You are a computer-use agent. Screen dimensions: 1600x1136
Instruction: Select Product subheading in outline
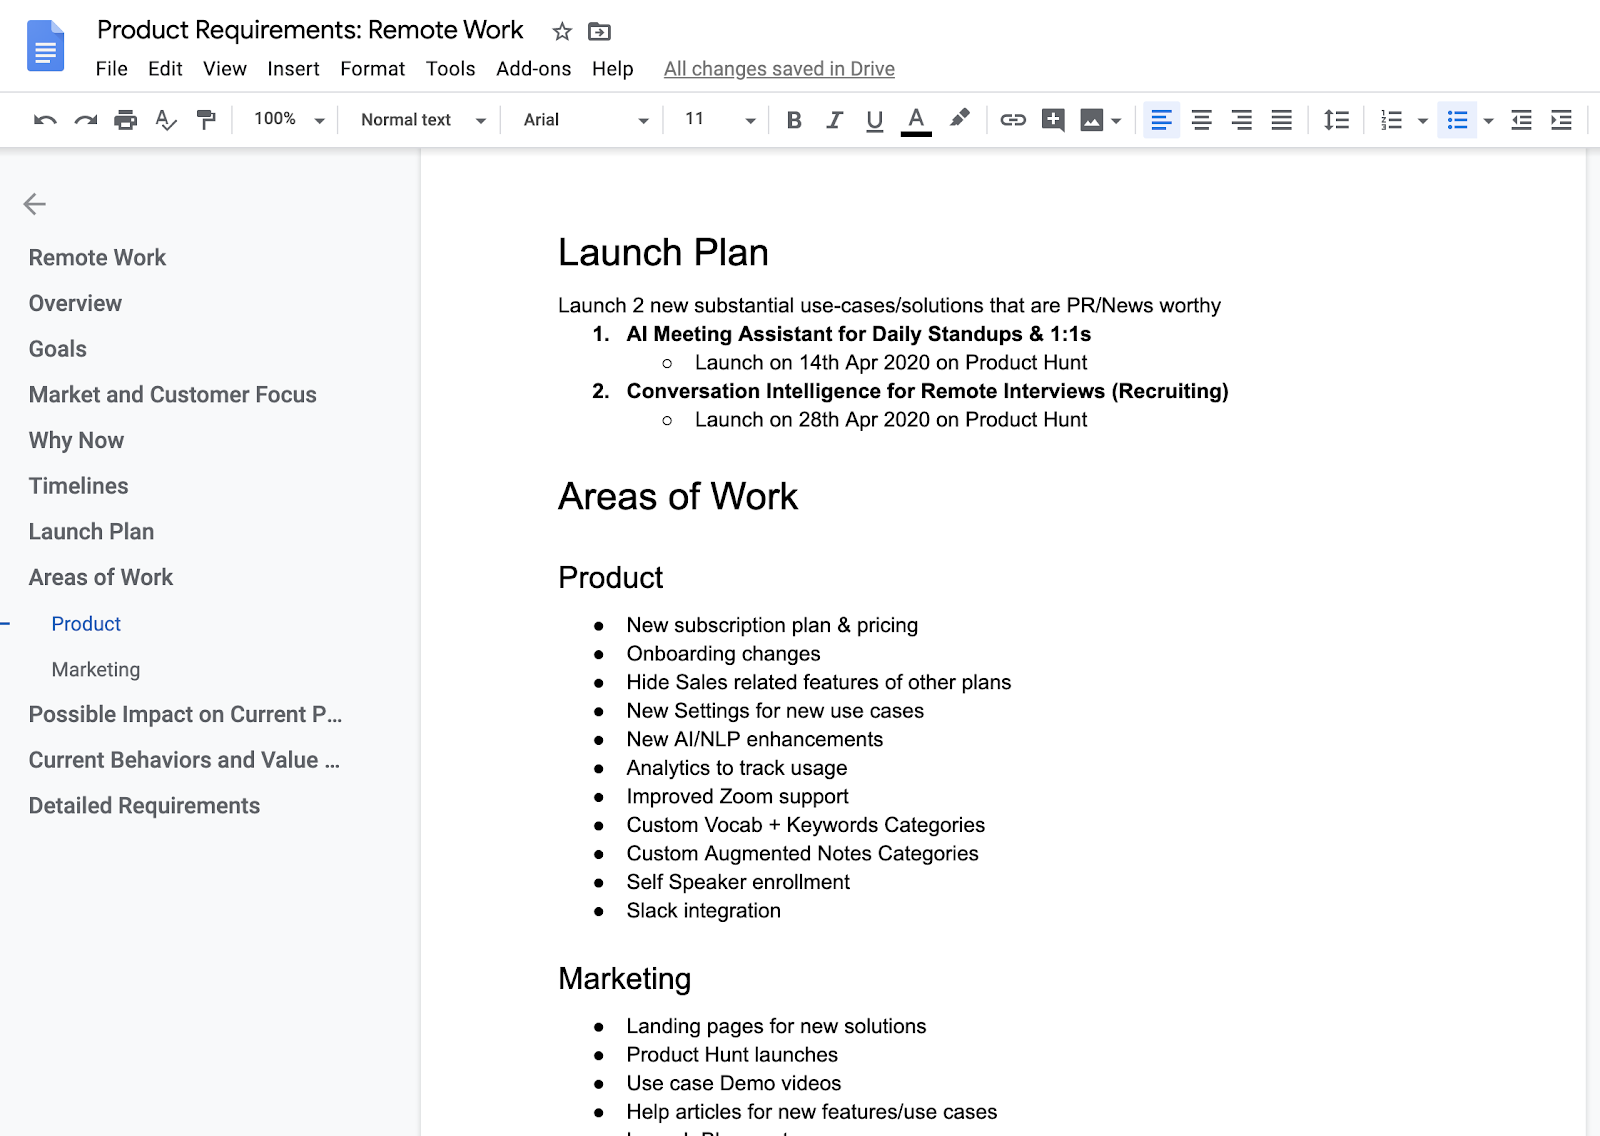(x=86, y=624)
